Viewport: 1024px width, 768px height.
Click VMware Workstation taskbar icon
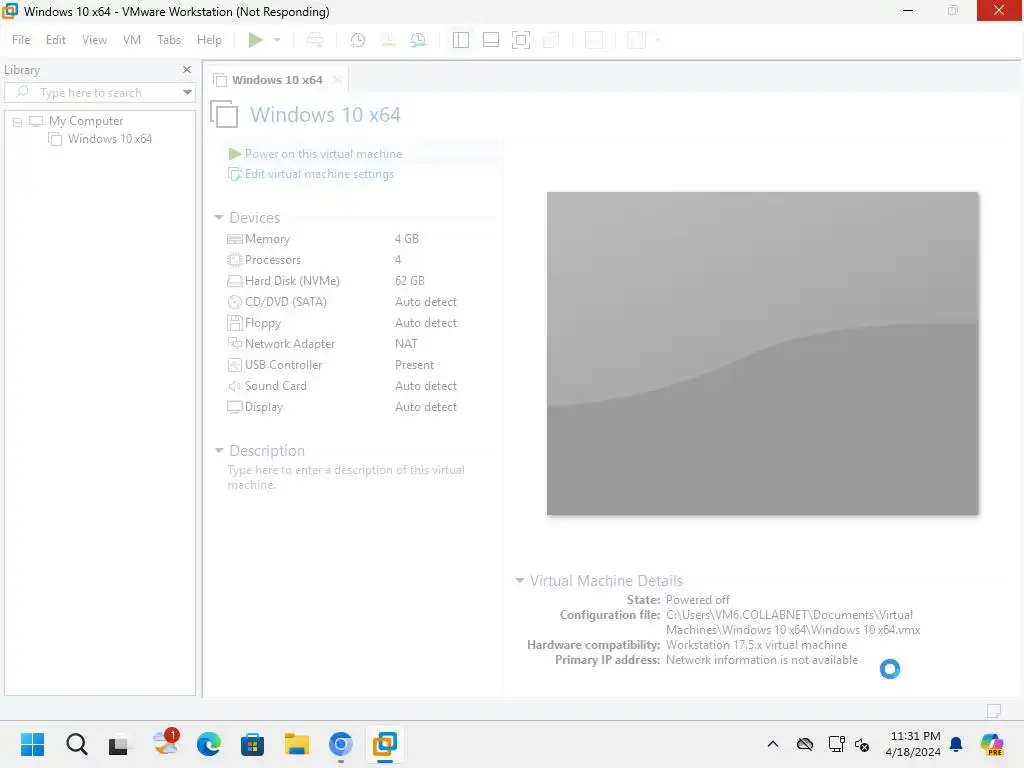click(385, 744)
